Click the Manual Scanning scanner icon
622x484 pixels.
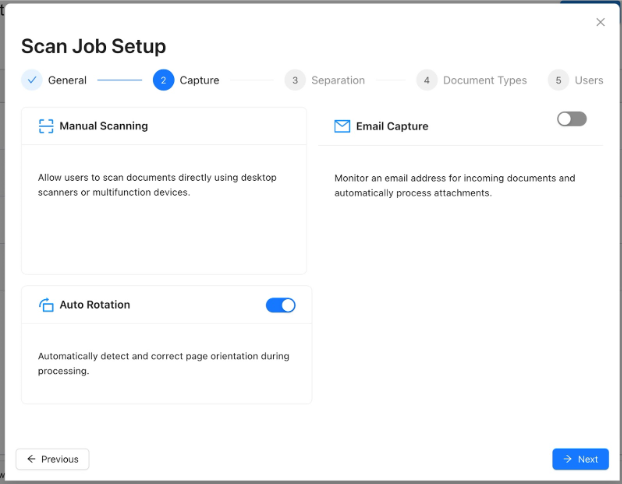[46, 126]
